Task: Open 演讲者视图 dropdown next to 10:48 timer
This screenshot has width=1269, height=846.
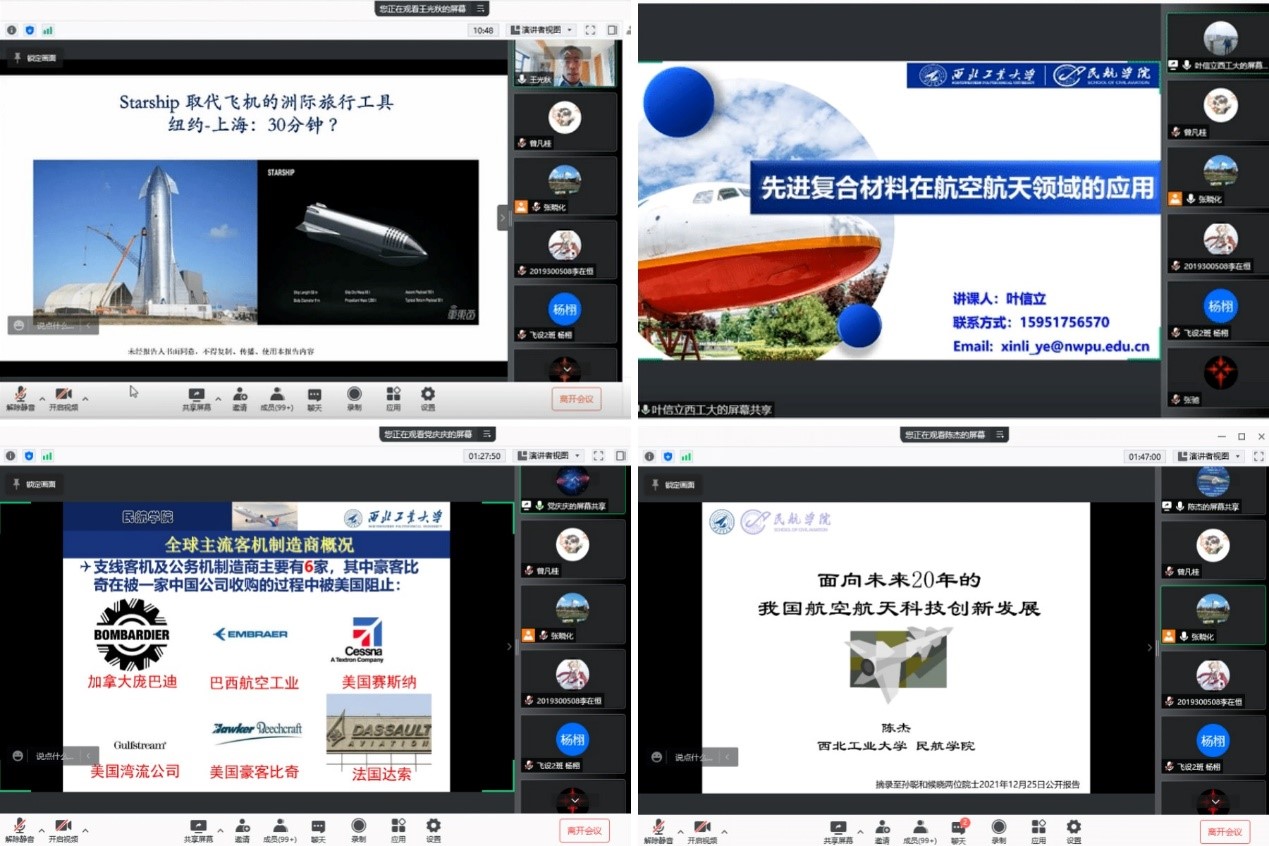Action: tap(541, 30)
